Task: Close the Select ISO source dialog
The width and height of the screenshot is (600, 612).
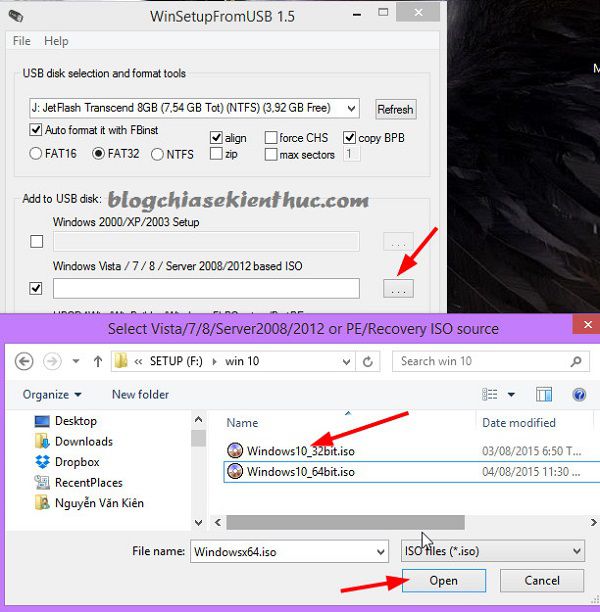Action: click(x=587, y=325)
